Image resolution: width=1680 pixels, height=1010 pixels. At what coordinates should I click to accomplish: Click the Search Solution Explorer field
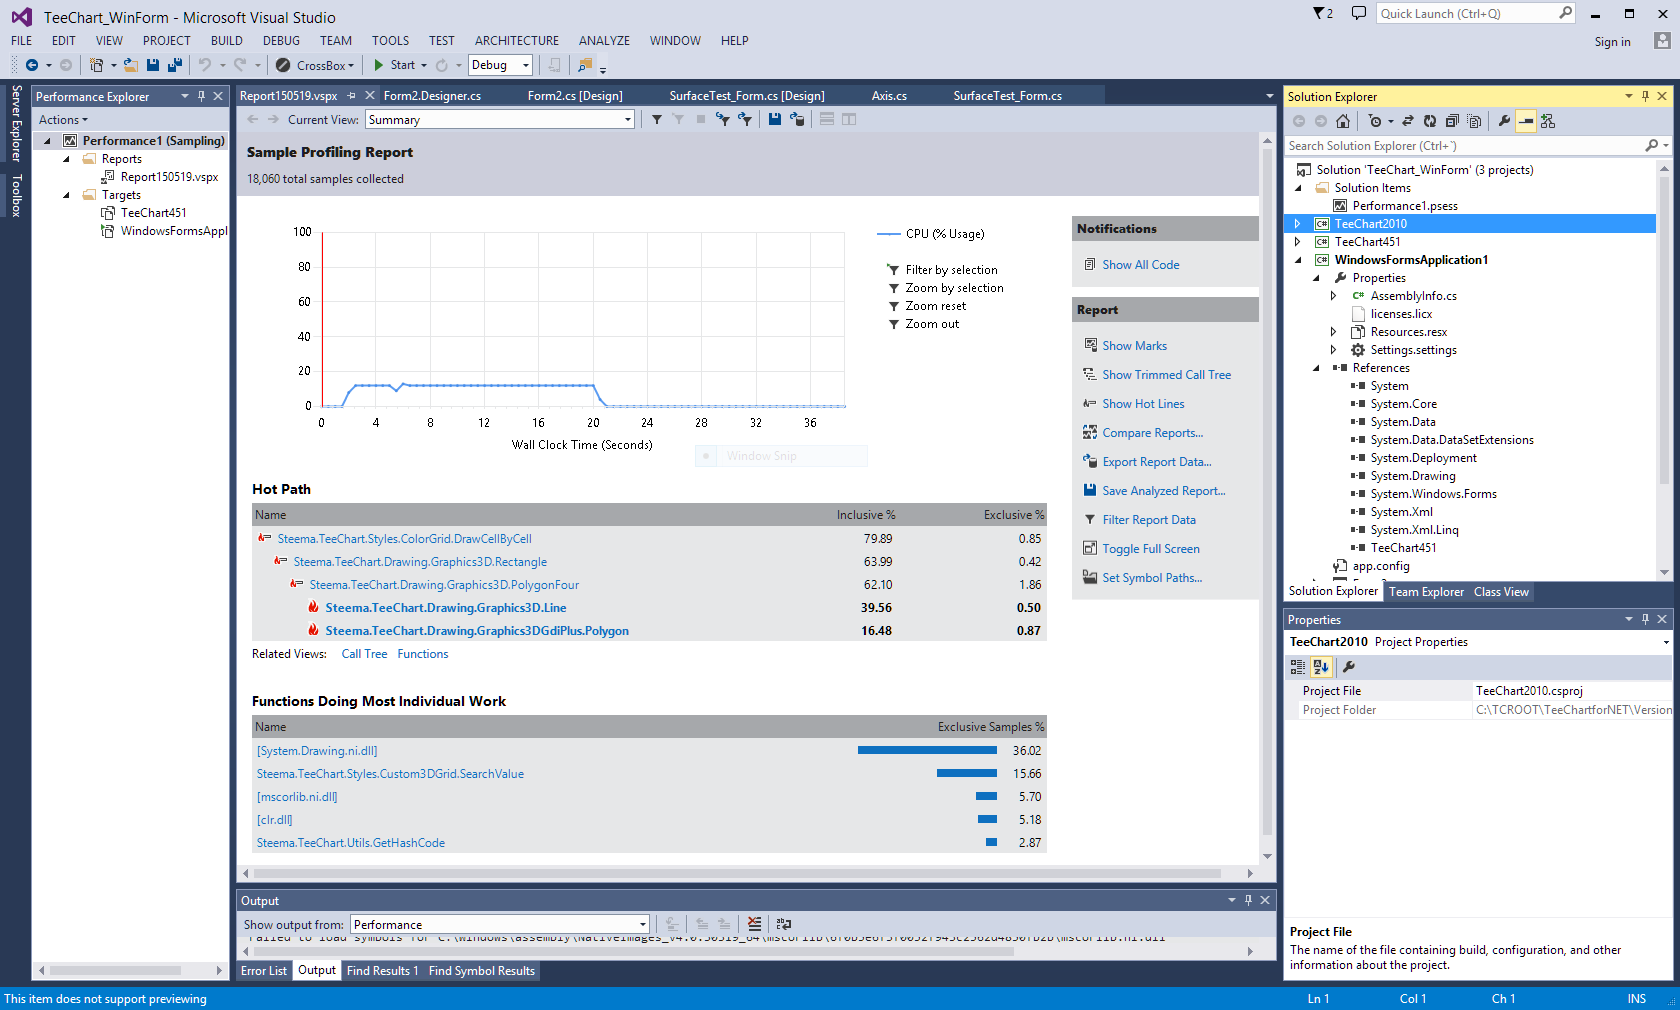pos(1464,146)
